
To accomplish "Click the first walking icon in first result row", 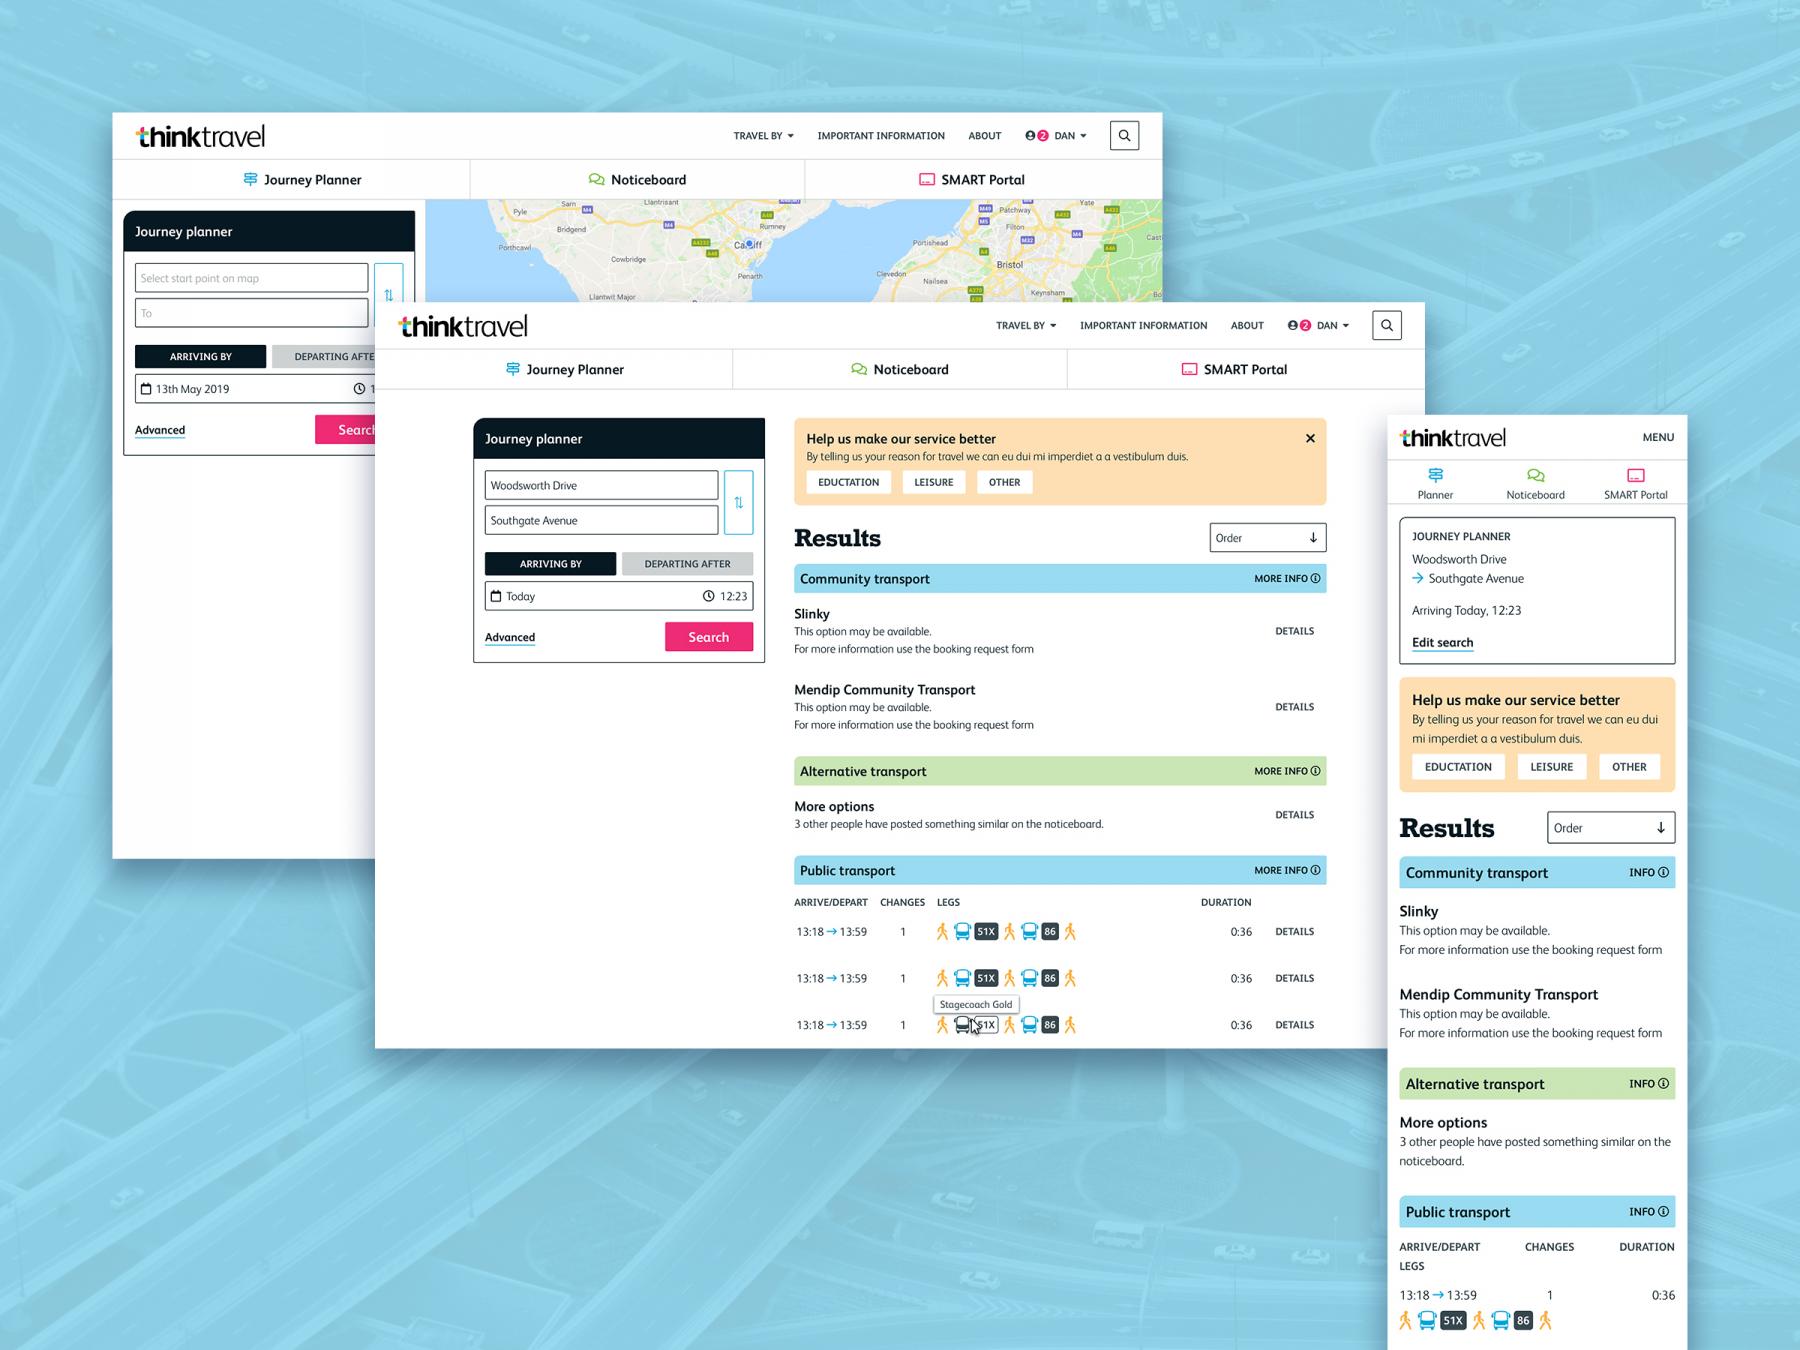I will click(x=942, y=932).
